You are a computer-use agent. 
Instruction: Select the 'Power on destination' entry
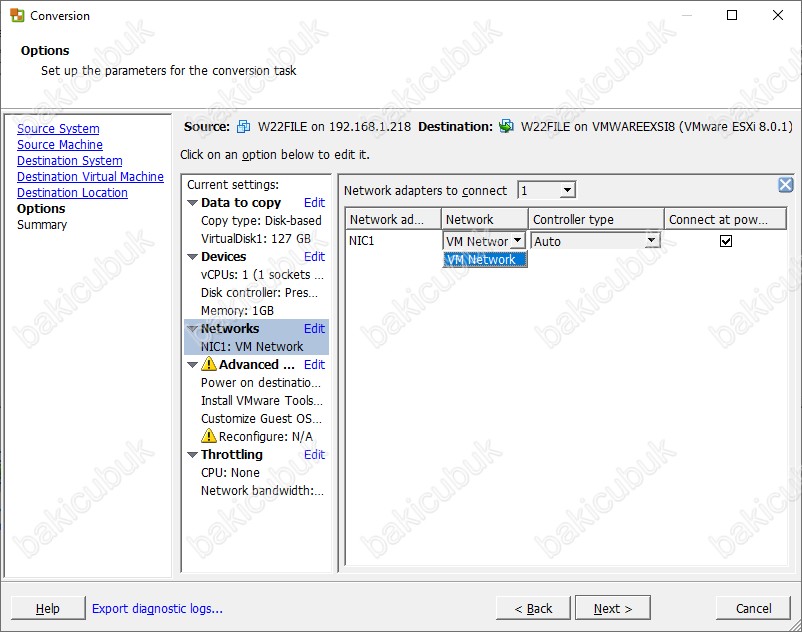coord(261,382)
